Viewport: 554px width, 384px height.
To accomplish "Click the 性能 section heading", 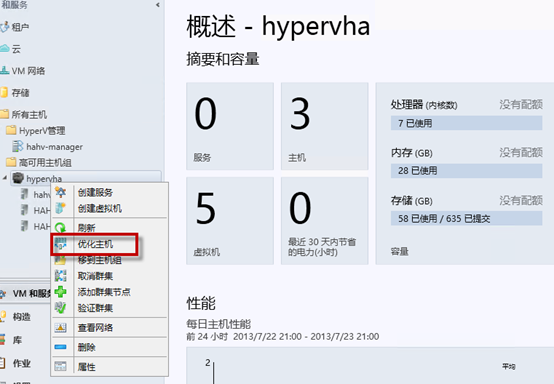I will click(201, 303).
